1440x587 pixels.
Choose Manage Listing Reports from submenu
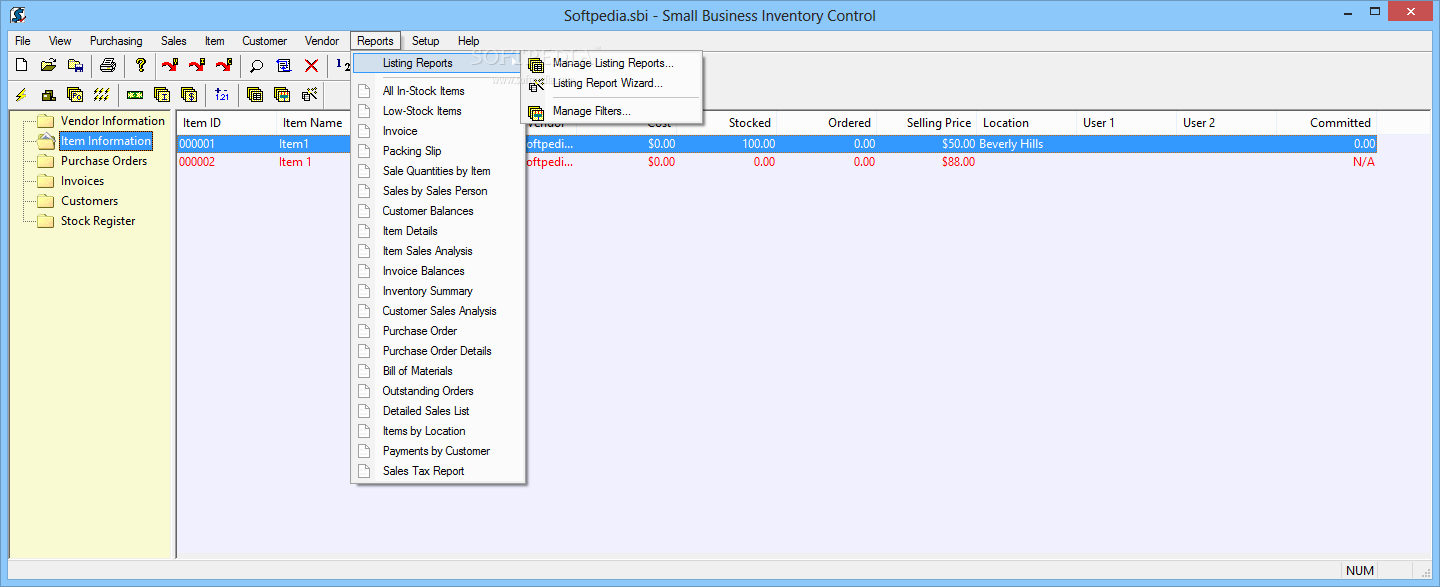pyautogui.click(x=612, y=63)
